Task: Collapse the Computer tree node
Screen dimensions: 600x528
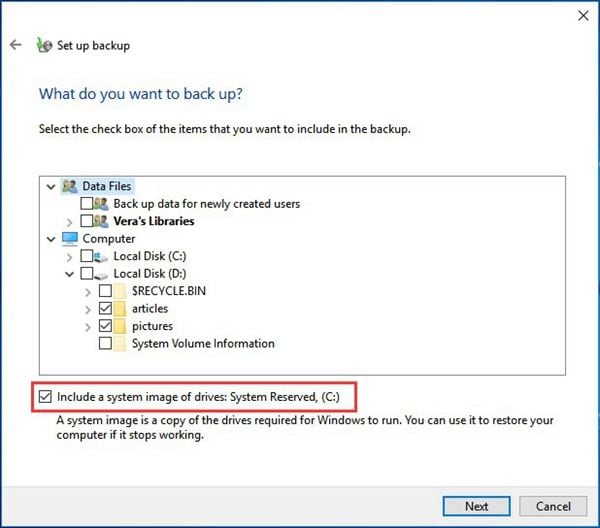Action: [x=51, y=240]
